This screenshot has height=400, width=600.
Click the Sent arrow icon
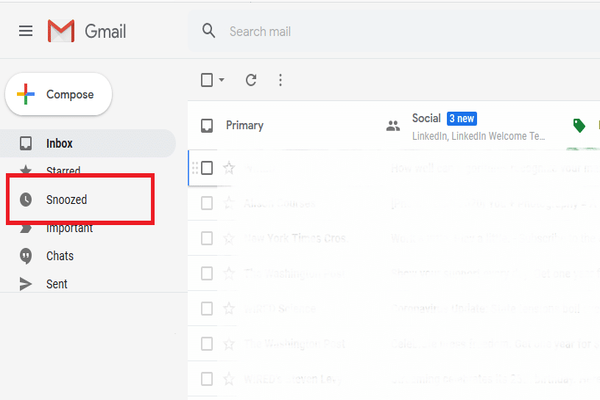tap(26, 284)
